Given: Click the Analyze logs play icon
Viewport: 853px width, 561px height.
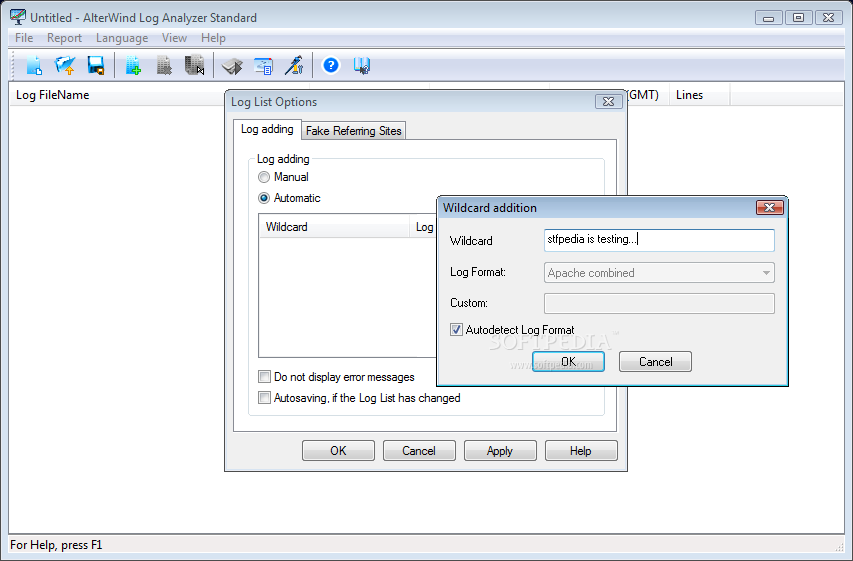Looking at the screenshot, I should point(232,66).
